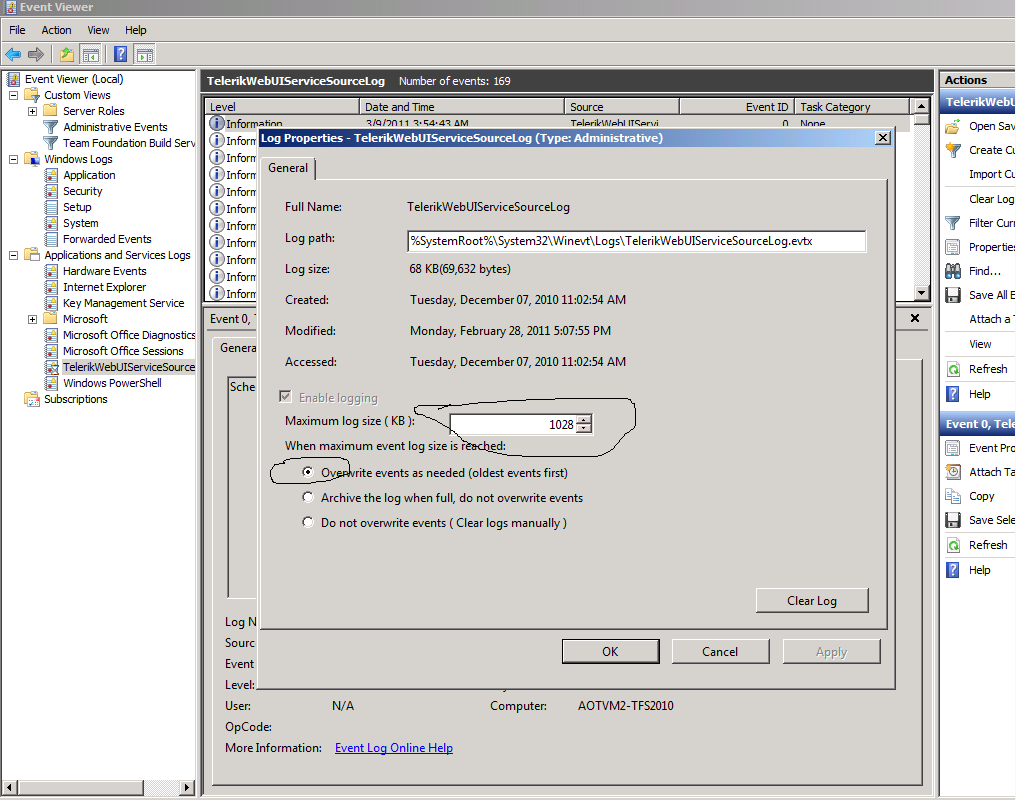The image size is (1016, 800).
Task: Click the Event Properties action icon
Action: [x=952, y=448]
